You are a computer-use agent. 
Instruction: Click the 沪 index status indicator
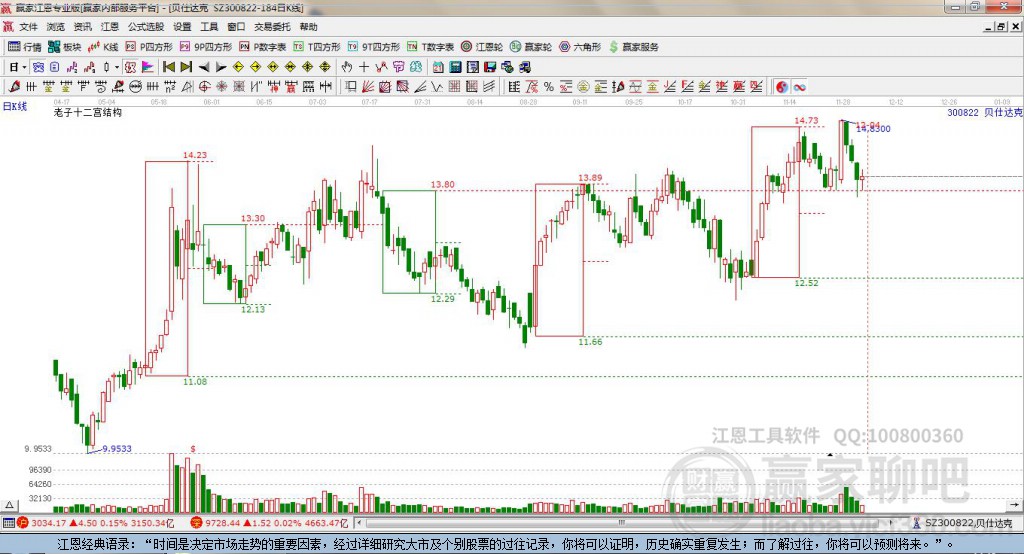pos(23,523)
